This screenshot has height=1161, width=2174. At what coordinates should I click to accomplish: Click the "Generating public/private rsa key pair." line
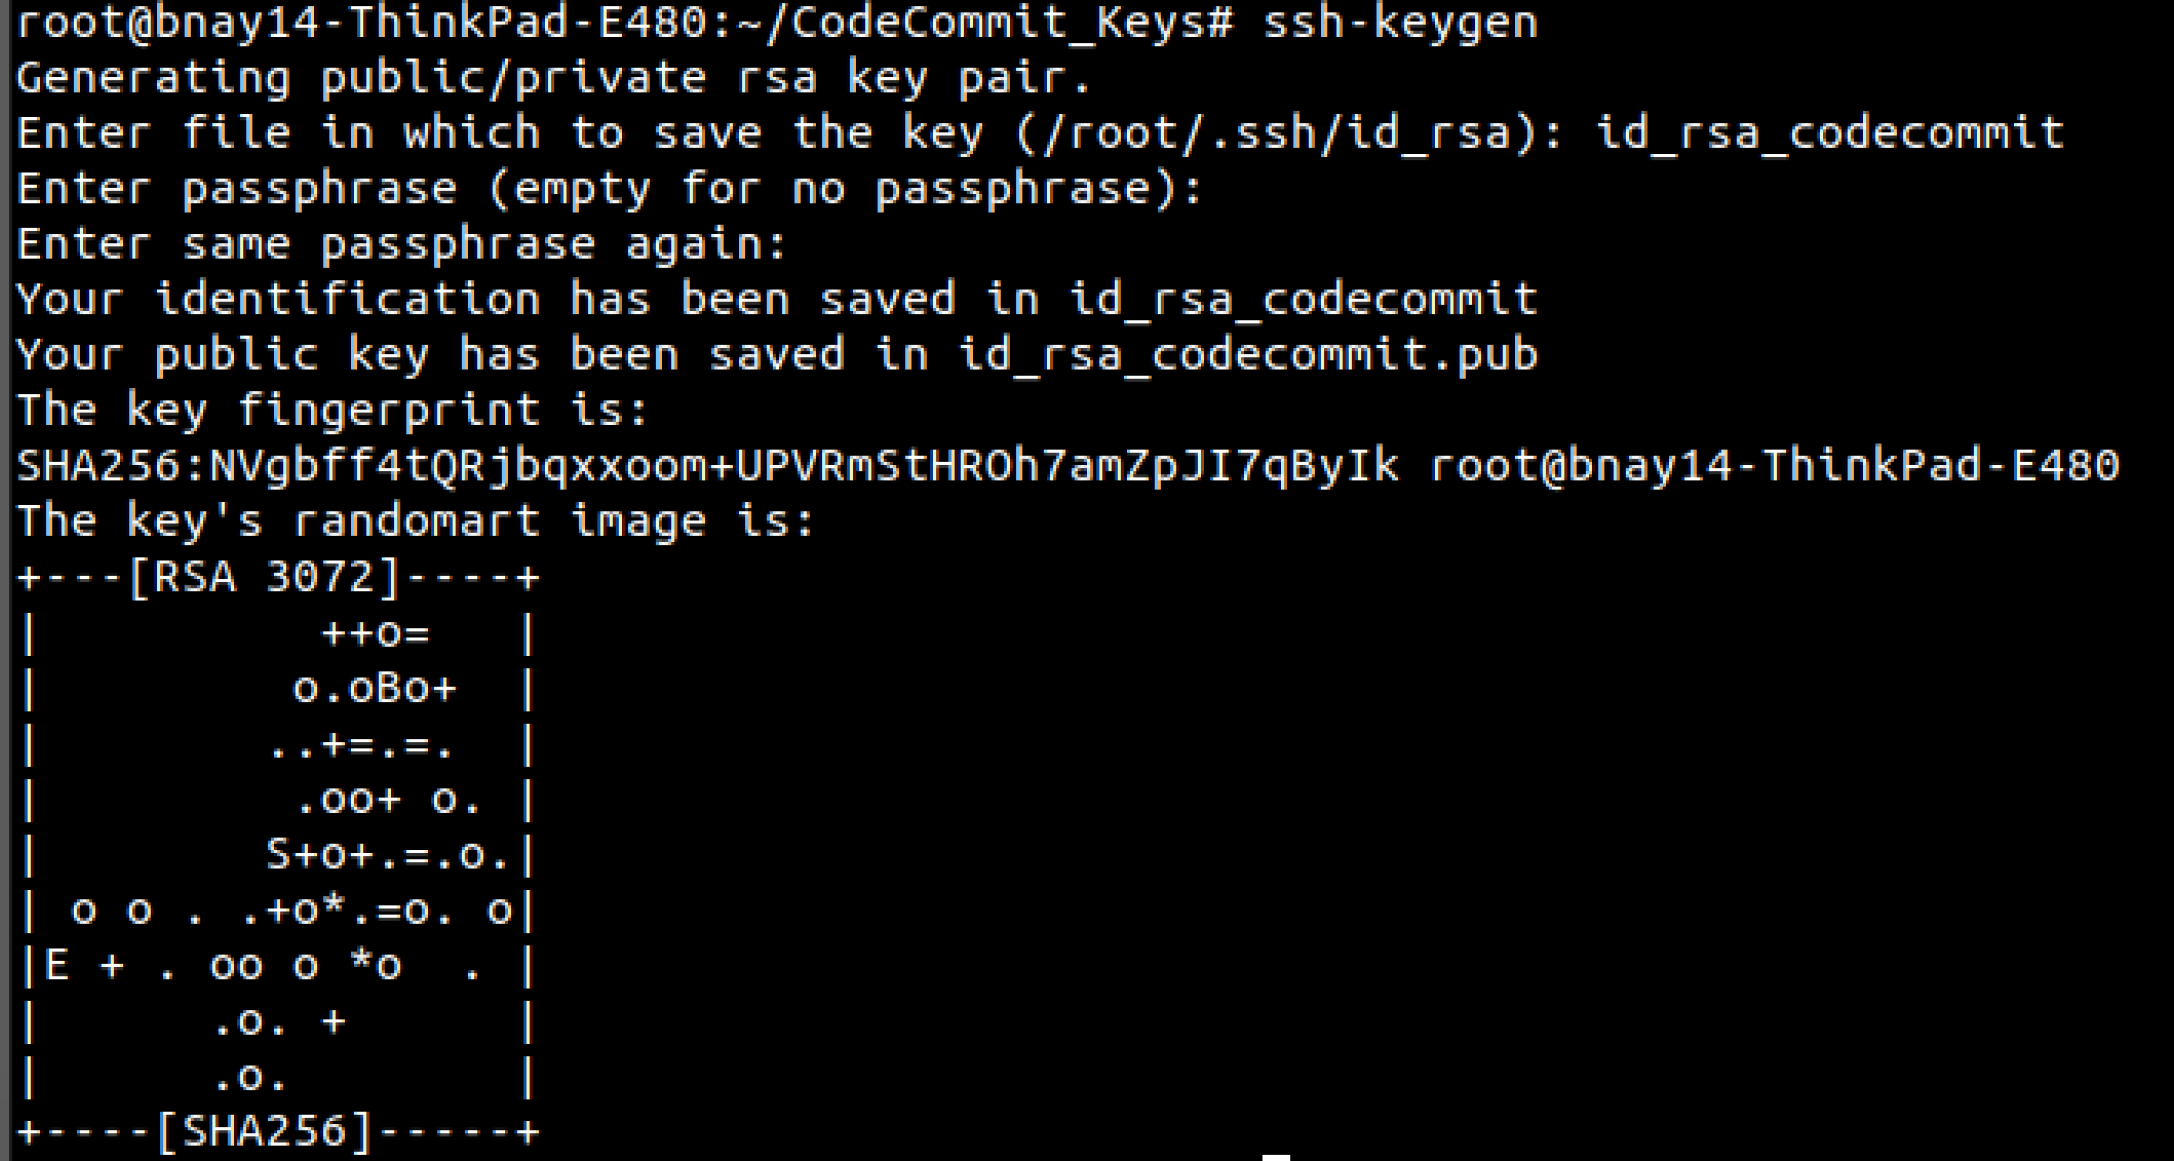pyautogui.click(x=554, y=78)
